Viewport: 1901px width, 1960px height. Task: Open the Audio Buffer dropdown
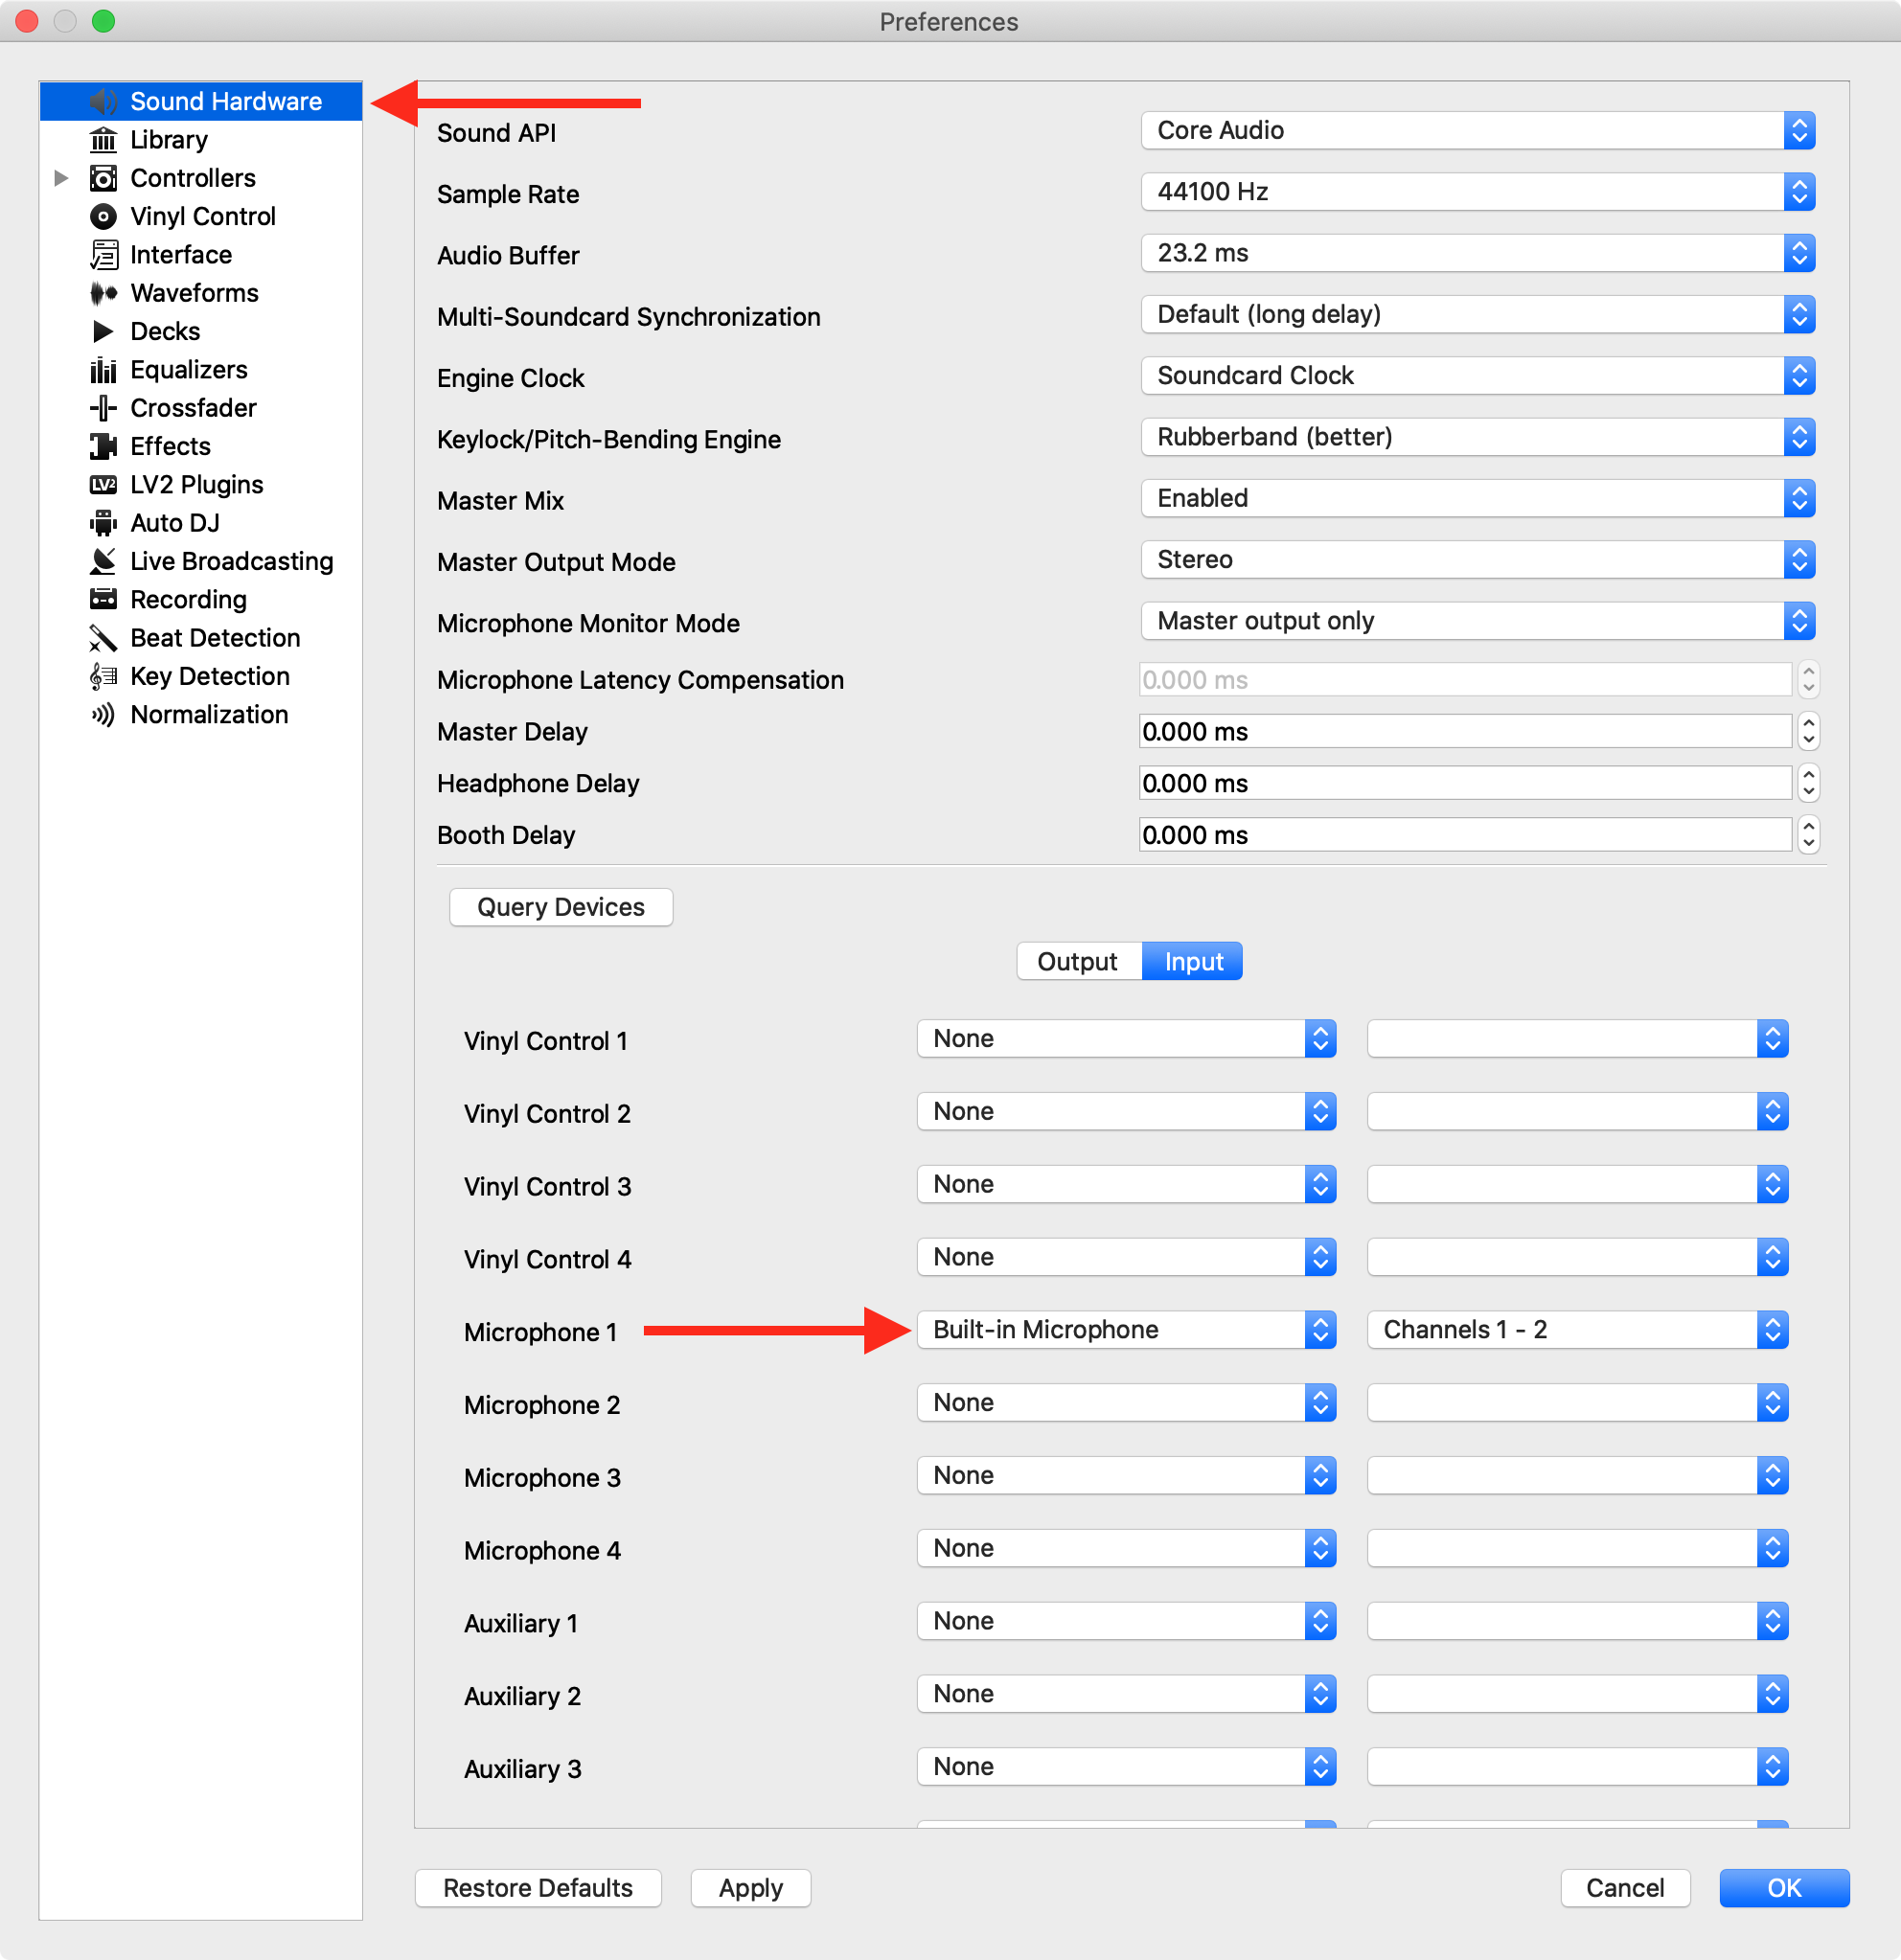click(1477, 253)
